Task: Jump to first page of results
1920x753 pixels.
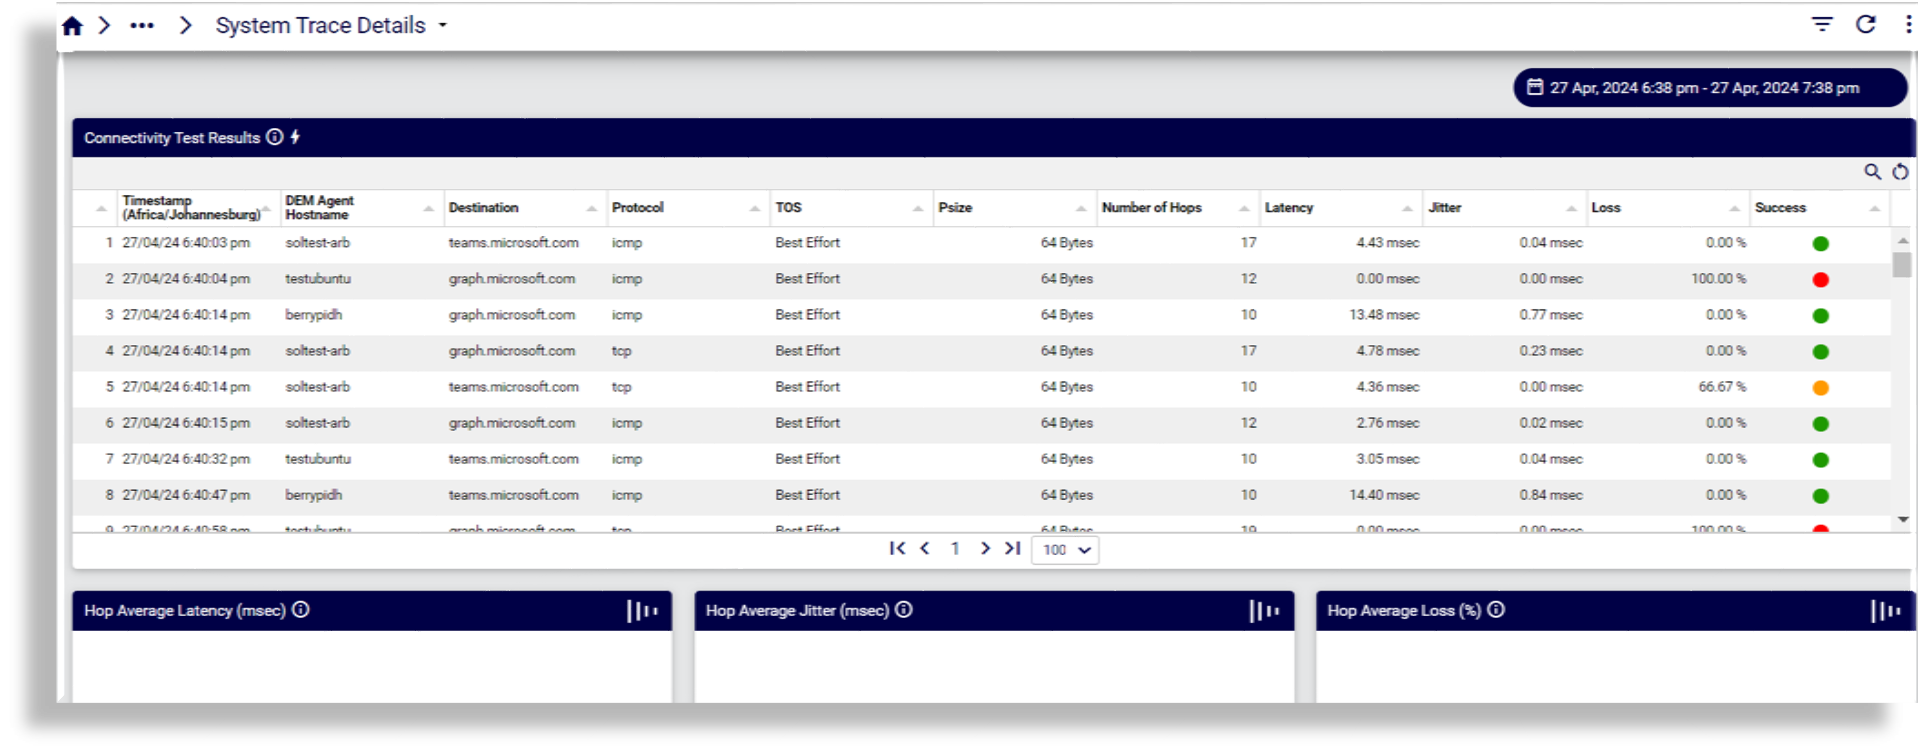Action: pos(897,548)
